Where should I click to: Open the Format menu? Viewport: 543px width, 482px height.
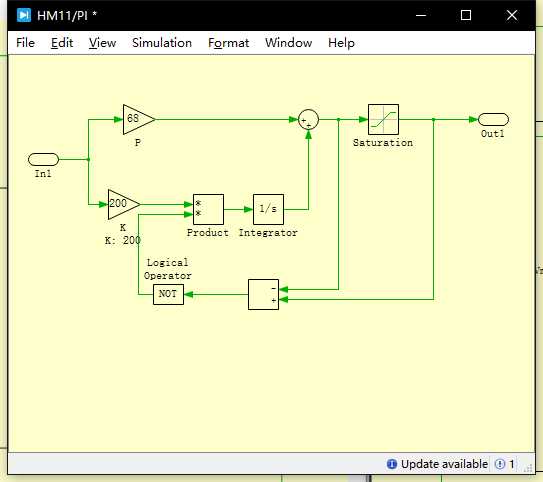[x=228, y=43]
